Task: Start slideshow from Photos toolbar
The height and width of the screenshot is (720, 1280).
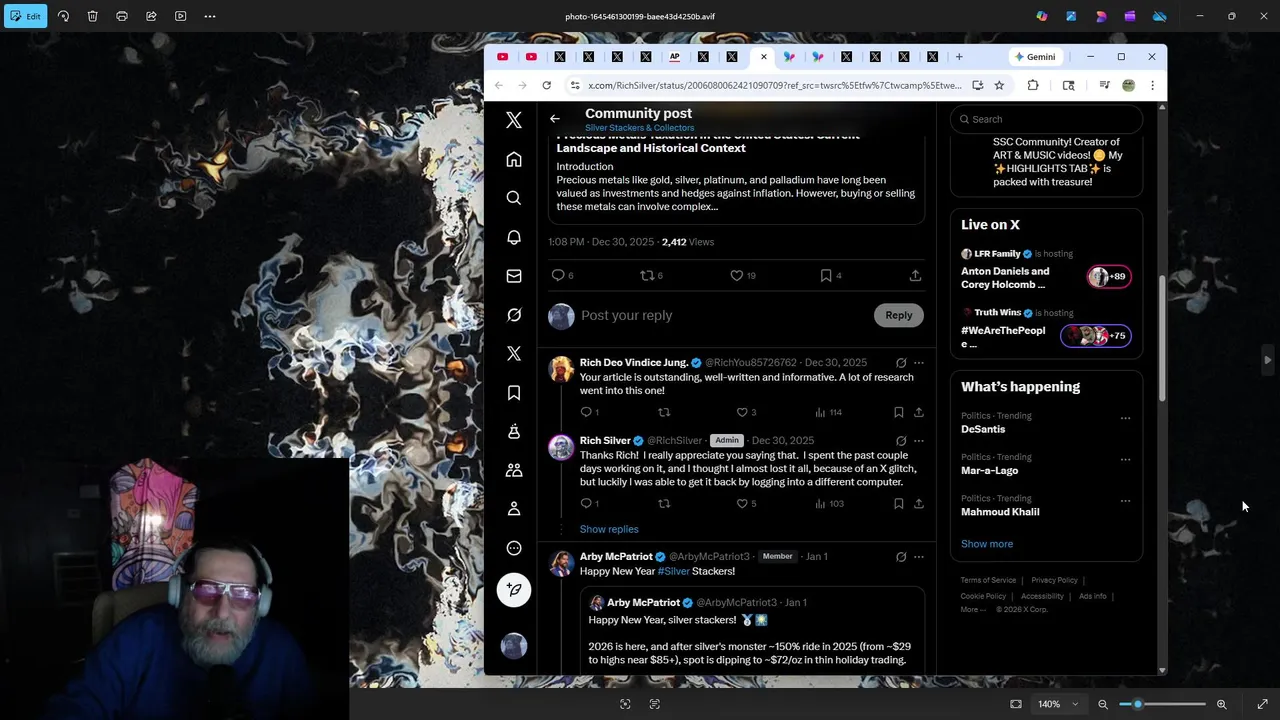Action: coord(180,16)
